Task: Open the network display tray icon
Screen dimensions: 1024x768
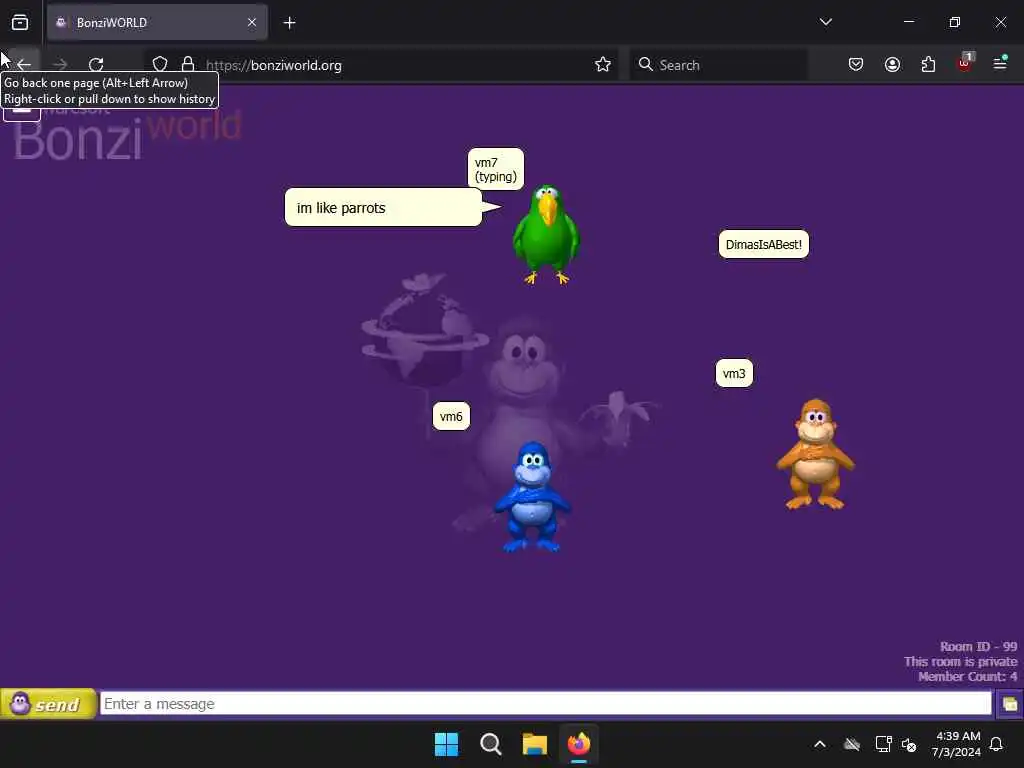Action: click(883, 744)
